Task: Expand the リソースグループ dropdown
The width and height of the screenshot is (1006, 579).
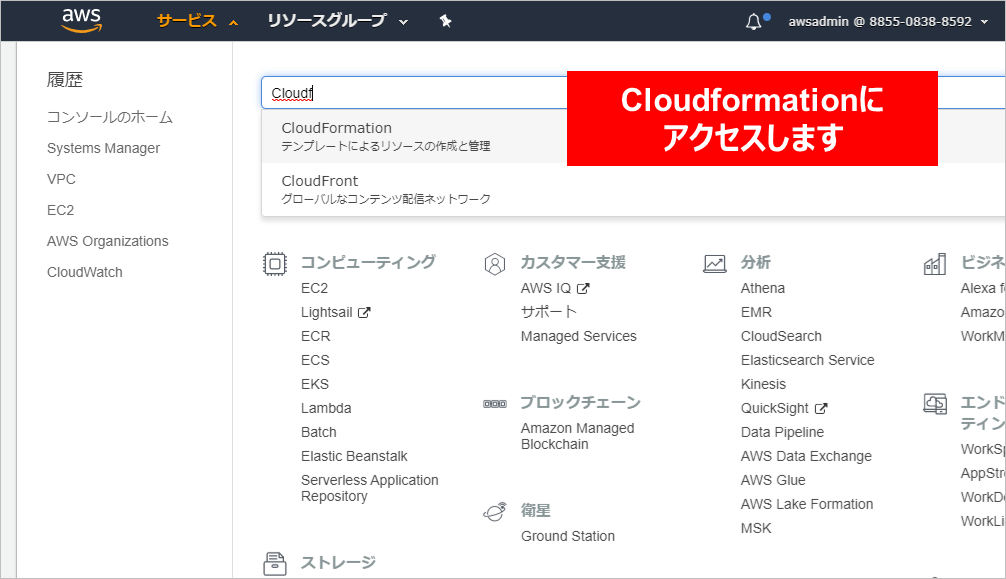Action: (x=337, y=21)
